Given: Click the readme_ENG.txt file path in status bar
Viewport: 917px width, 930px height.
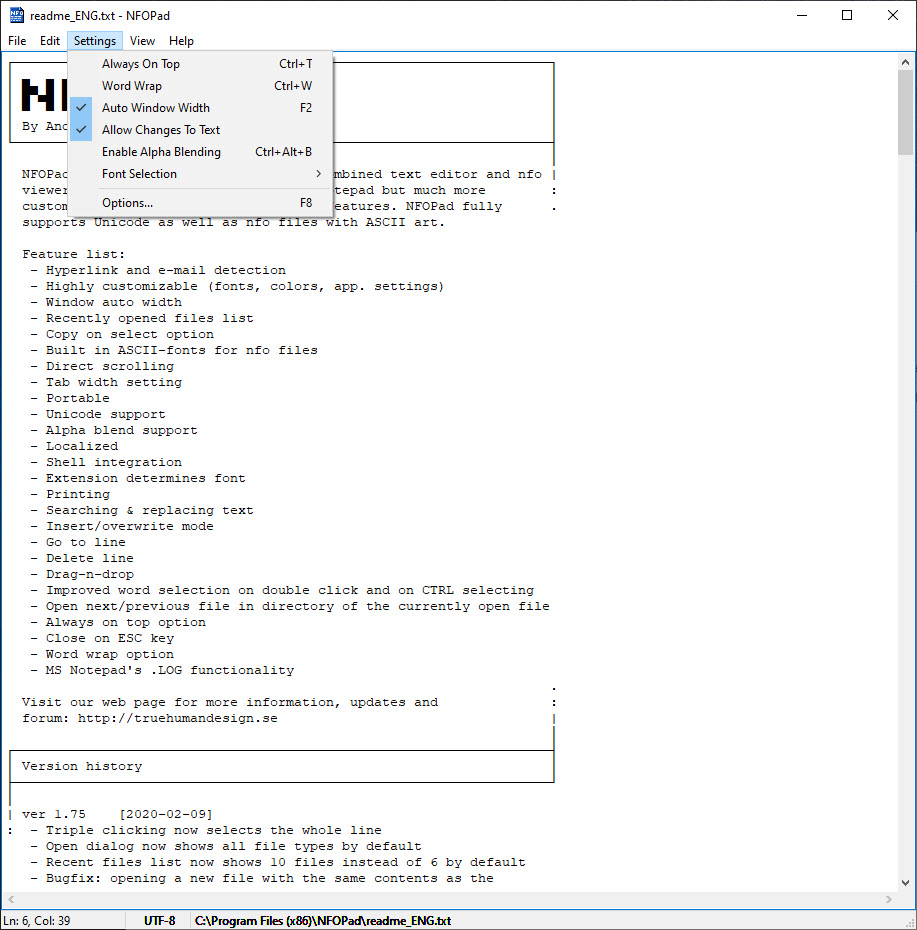Looking at the screenshot, I should coord(323,921).
